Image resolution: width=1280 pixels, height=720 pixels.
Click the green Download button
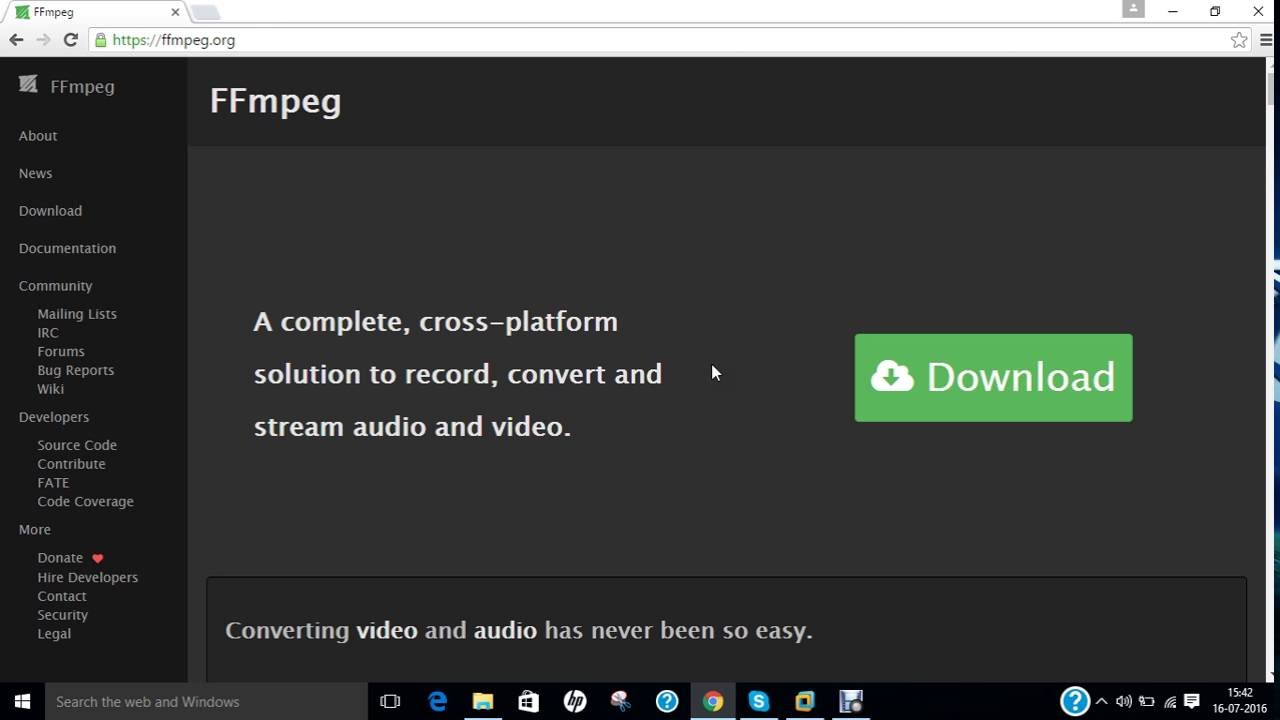click(x=993, y=377)
